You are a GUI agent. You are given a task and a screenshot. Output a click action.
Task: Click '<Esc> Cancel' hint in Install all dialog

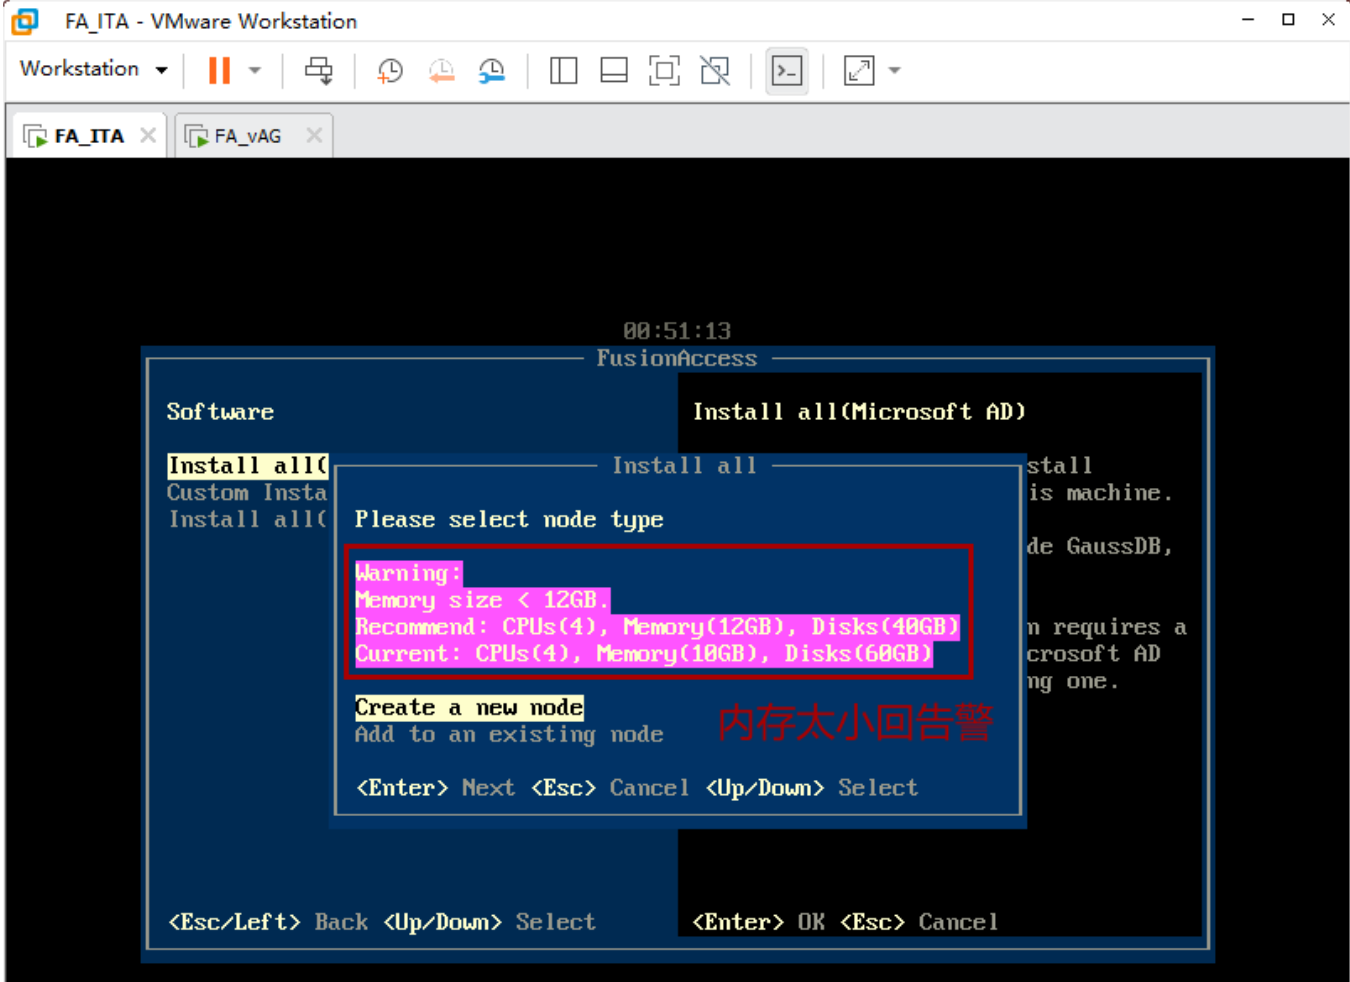click(610, 788)
